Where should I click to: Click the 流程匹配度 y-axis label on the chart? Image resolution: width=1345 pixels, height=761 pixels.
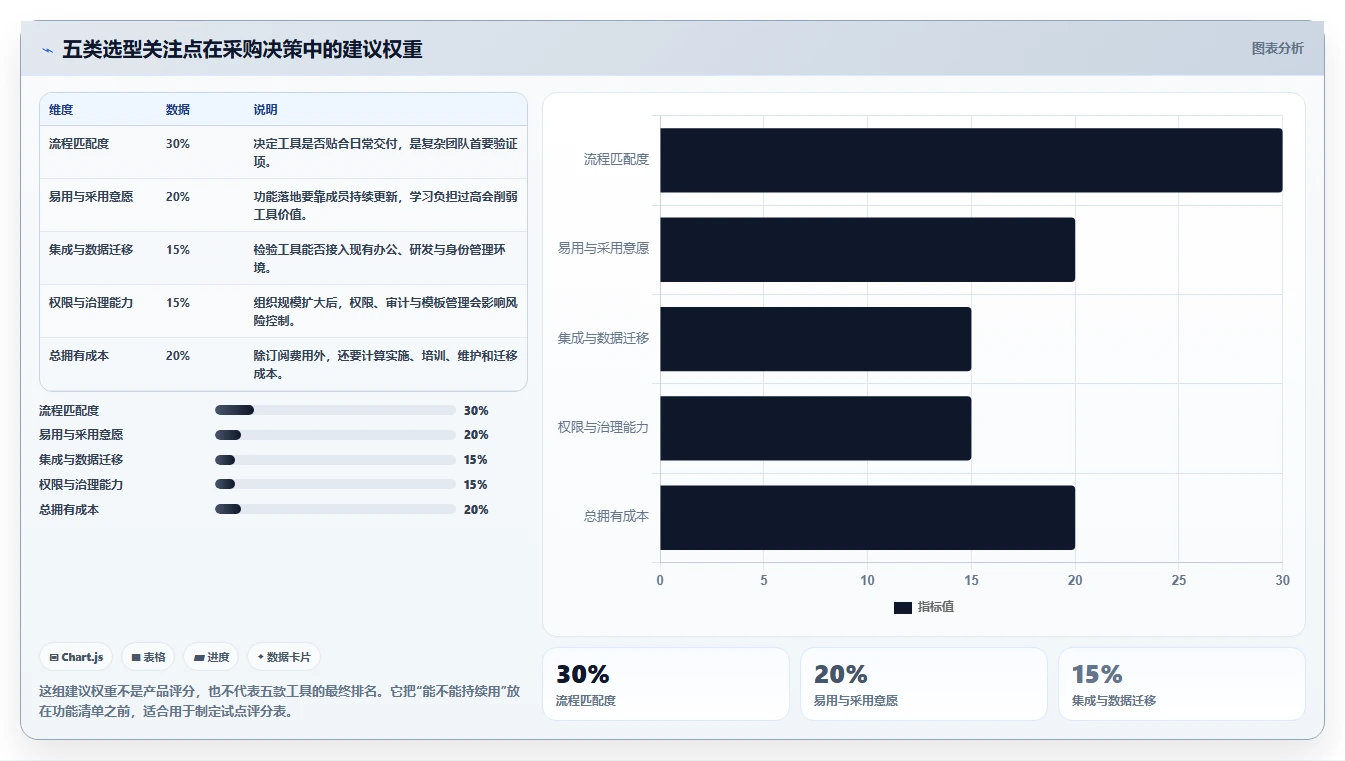[616, 160]
